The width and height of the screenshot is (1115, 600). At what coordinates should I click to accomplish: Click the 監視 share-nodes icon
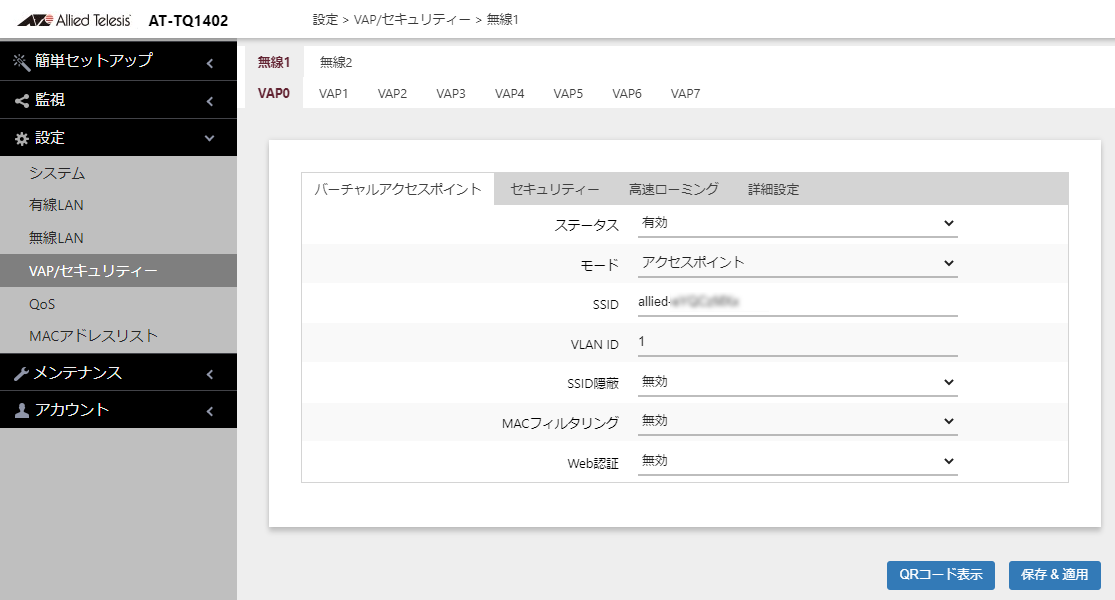22,101
